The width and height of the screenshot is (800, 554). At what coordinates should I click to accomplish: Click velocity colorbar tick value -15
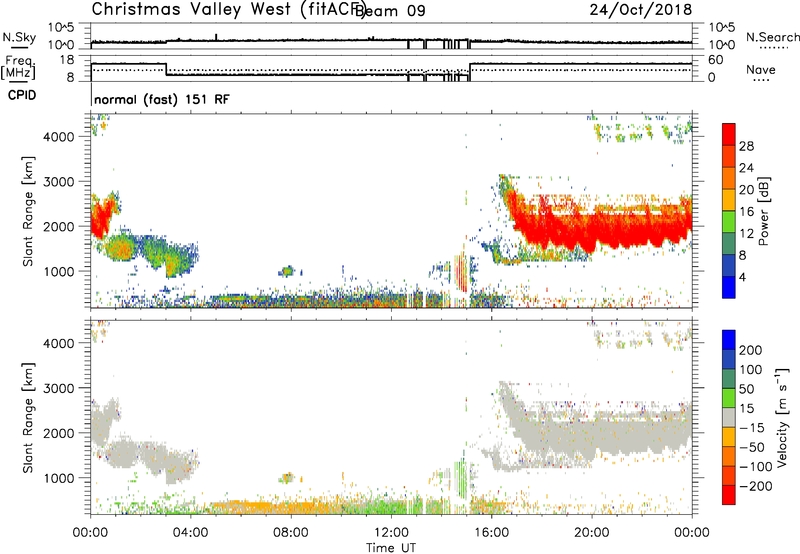pyautogui.click(x=751, y=427)
